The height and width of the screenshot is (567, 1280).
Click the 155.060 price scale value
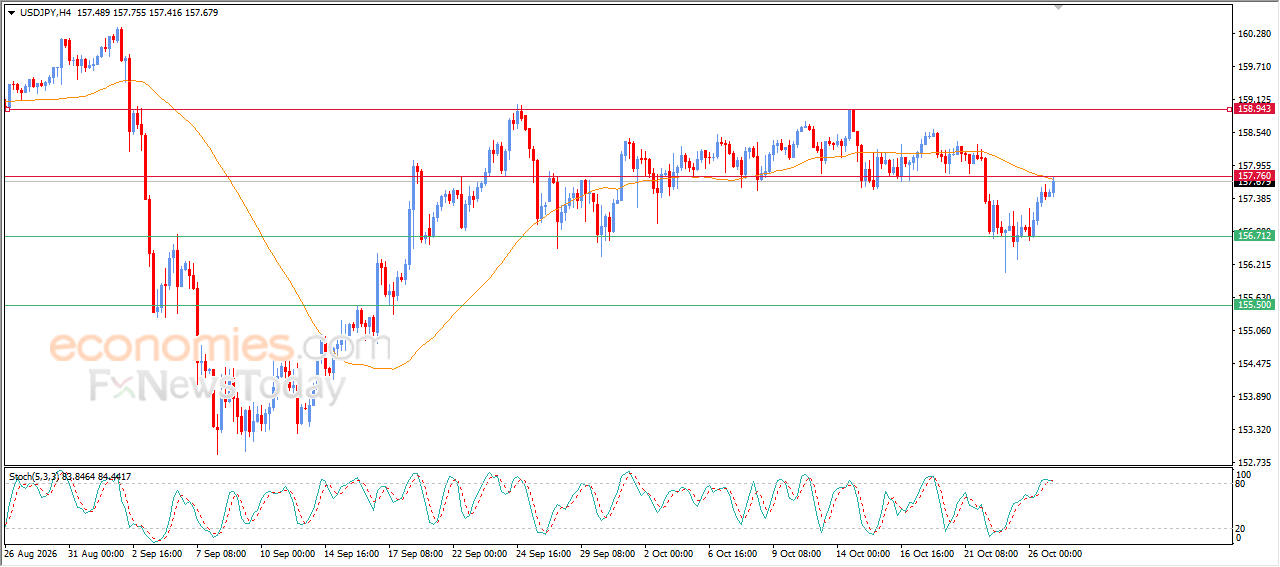pos(1254,331)
